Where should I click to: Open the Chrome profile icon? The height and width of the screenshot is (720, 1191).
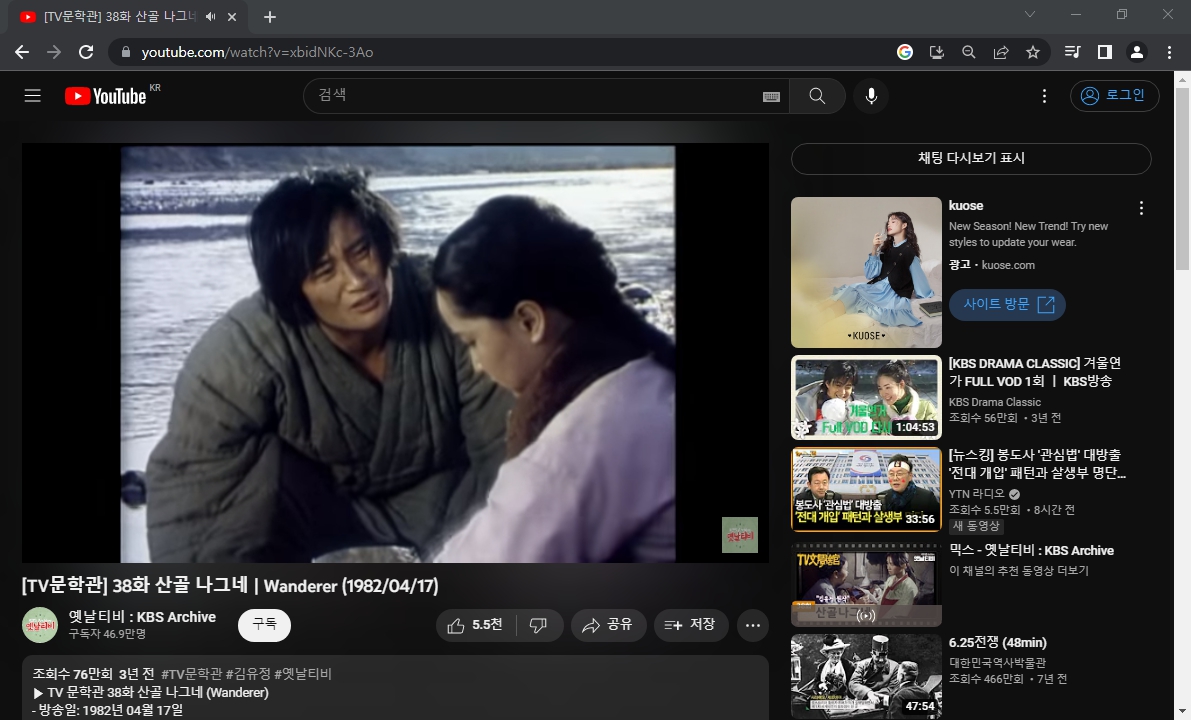1137,52
